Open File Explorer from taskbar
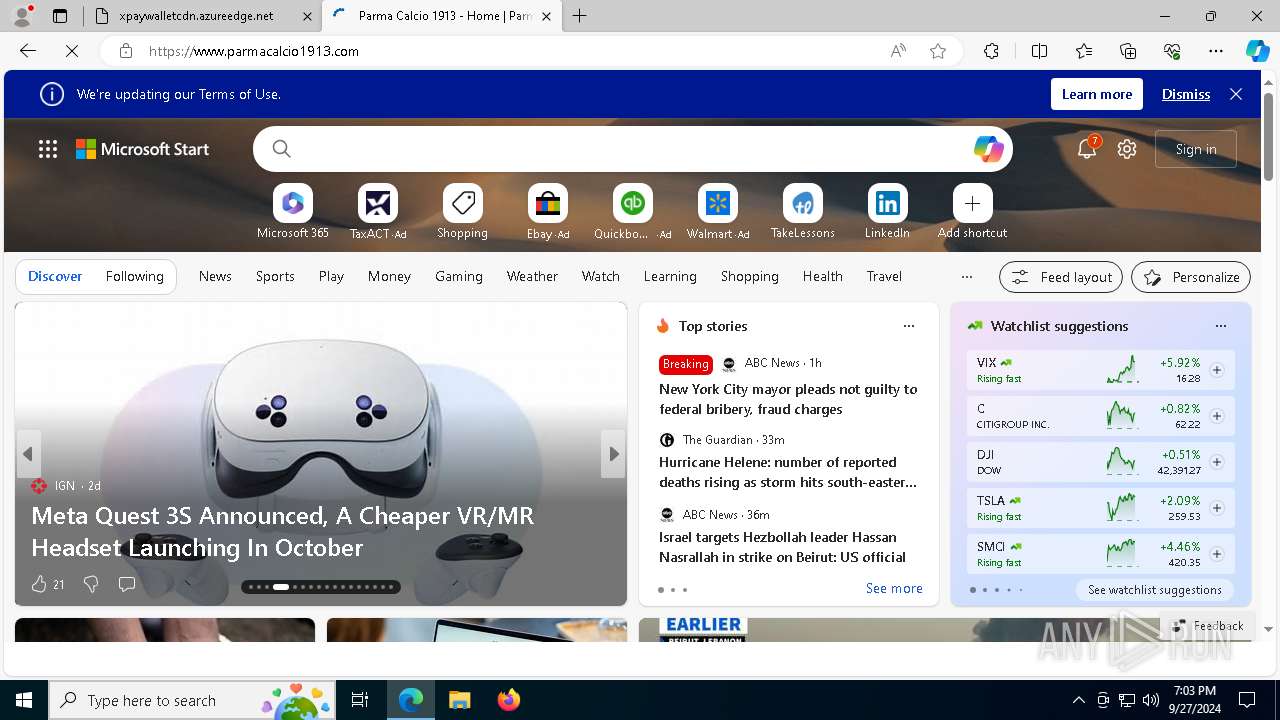The width and height of the screenshot is (1280, 720). (x=459, y=700)
